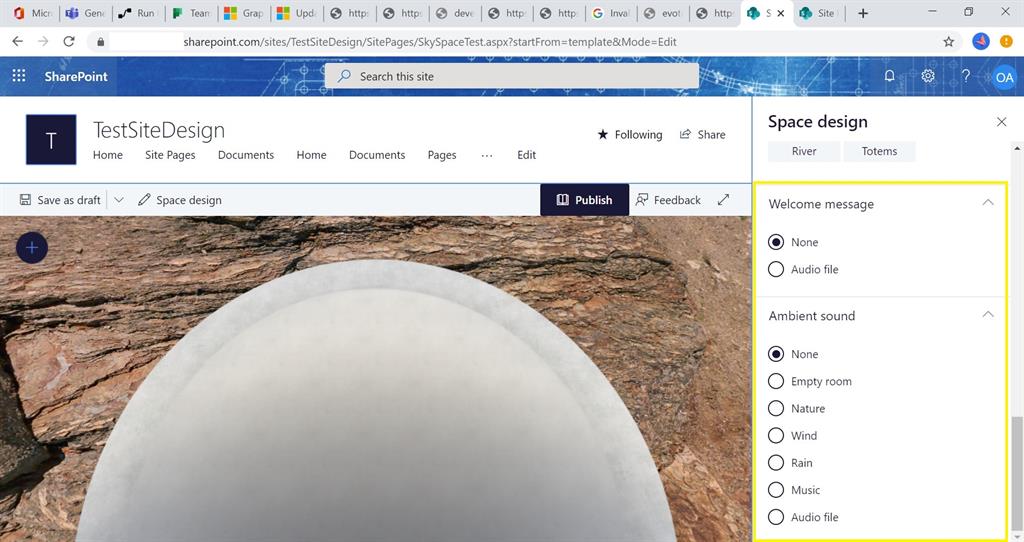Publish the space page
Screen dimensions: 1024x542
click(x=584, y=200)
